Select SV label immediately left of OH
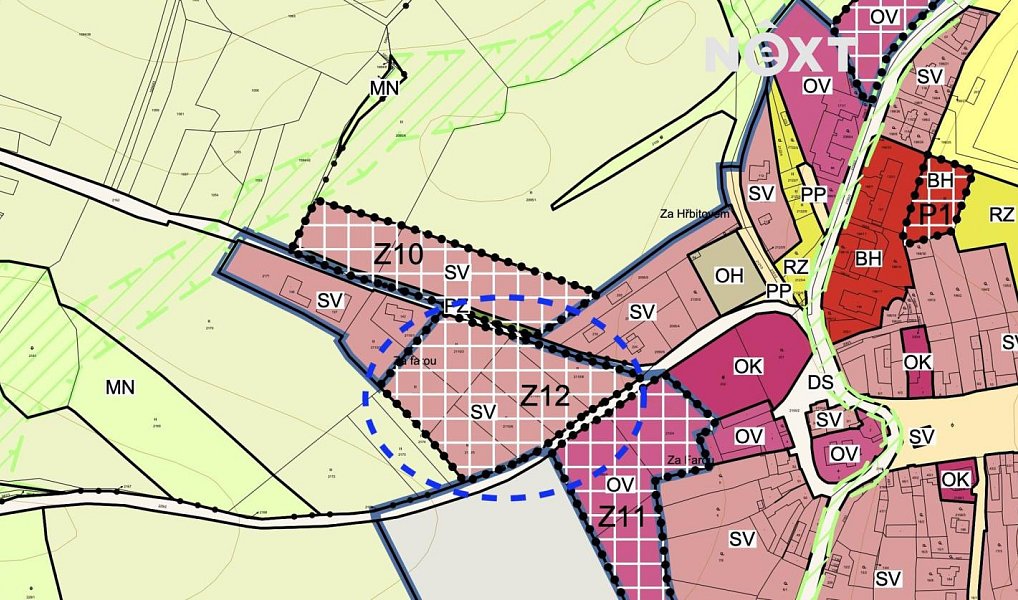The height and width of the screenshot is (600, 1018). 642,312
